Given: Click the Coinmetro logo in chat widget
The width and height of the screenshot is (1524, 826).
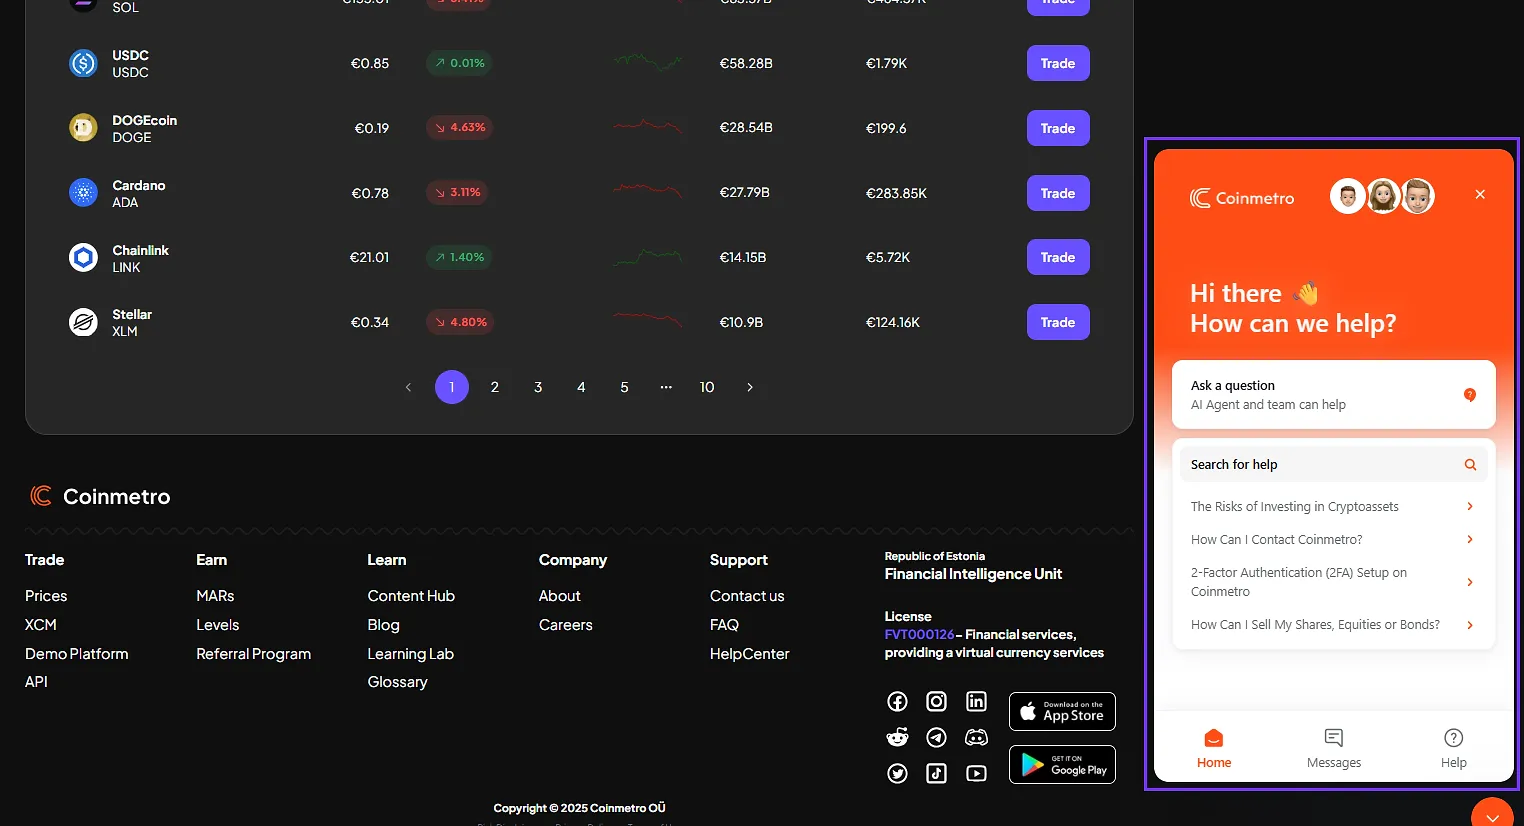Looking at the screenshot, I should click(1242, 198).
